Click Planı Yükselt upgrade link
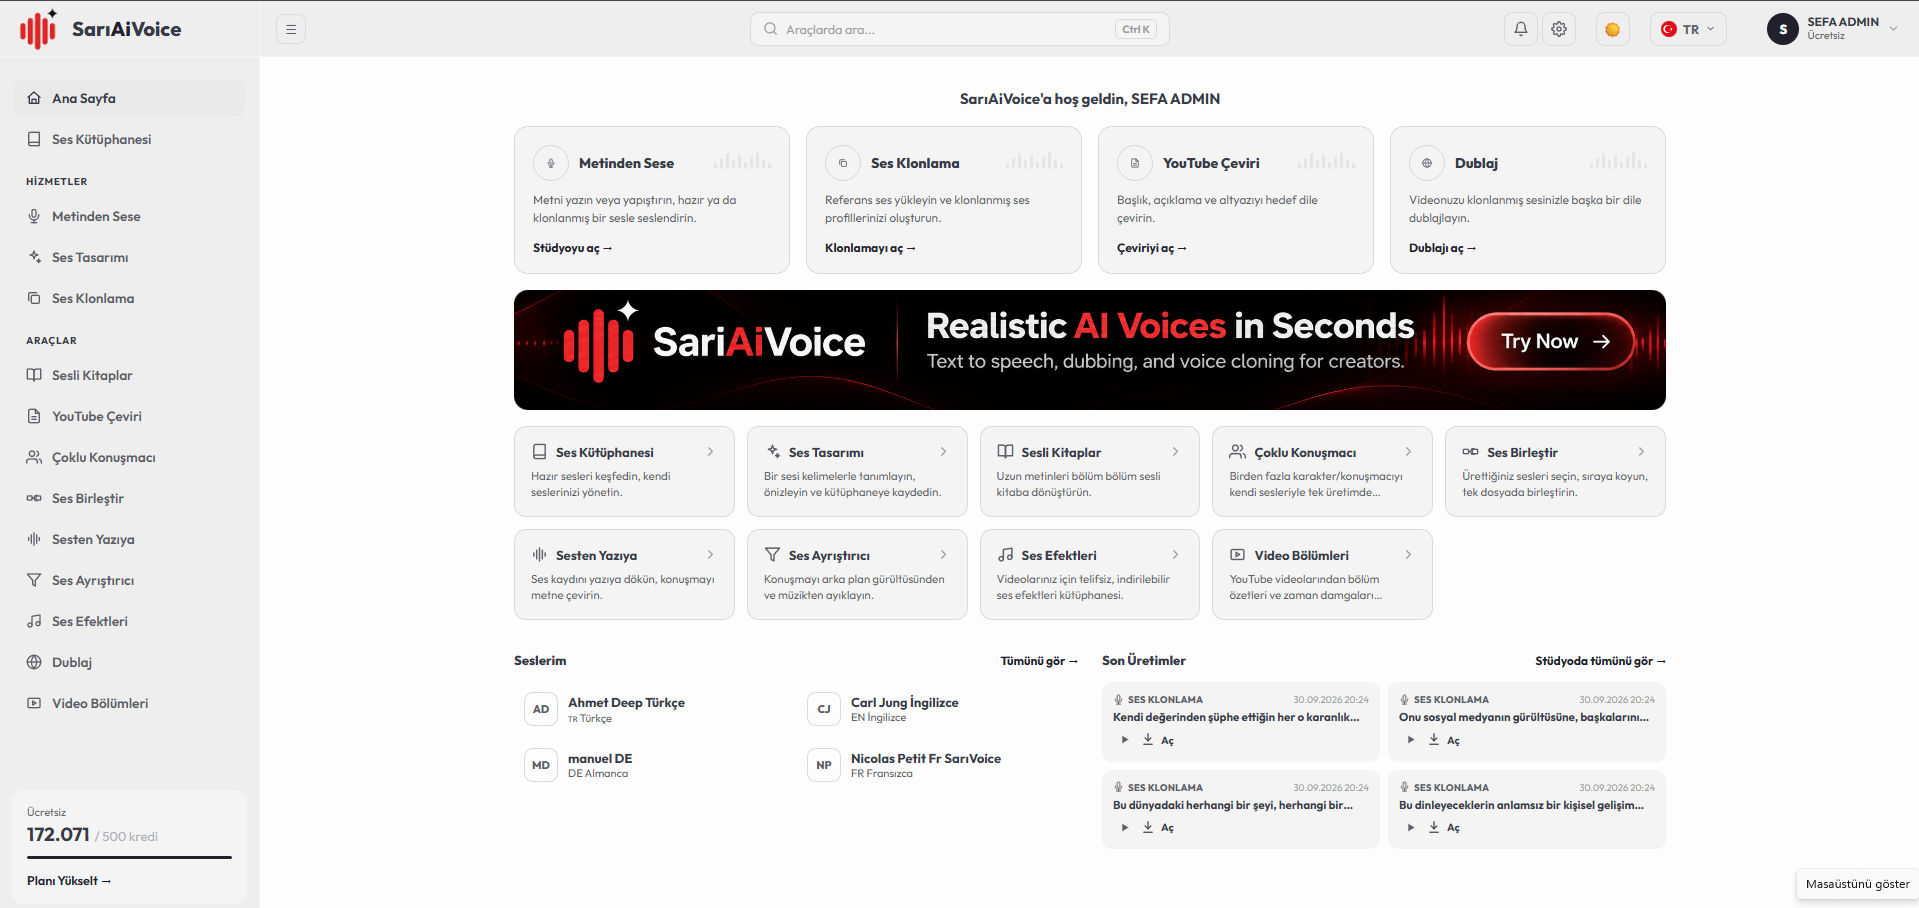 69,881
